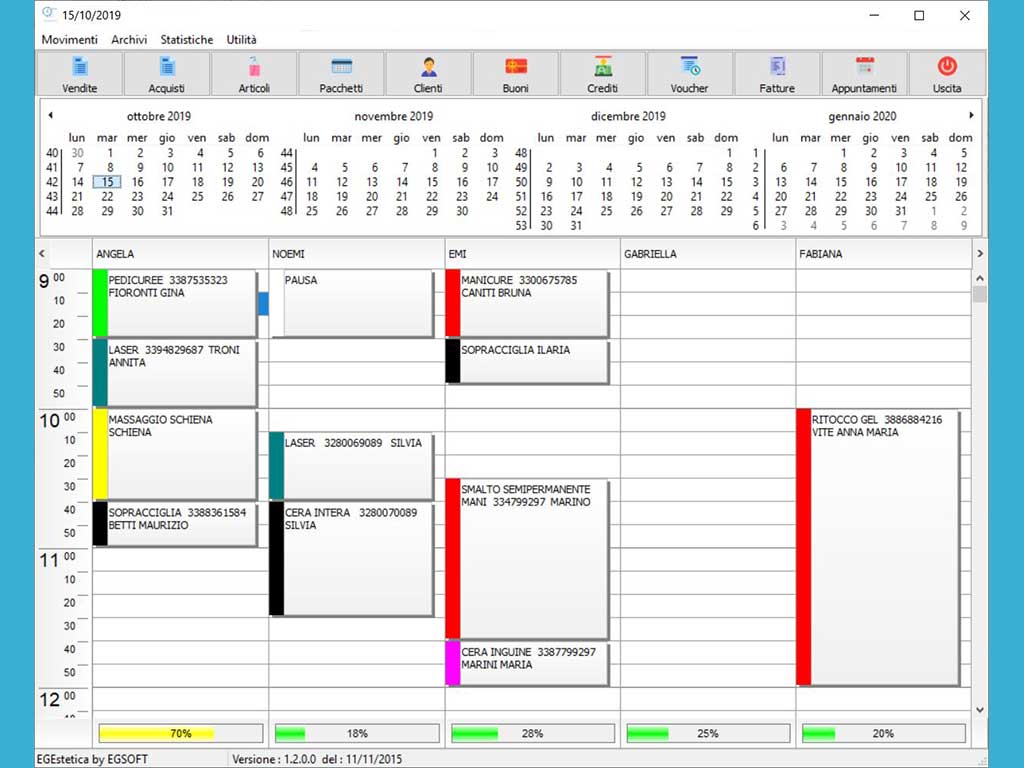Screen dimensions: 1024x768
Task: Open the Archivi menu
Action: pyautogui.click(x=129, y=40)
